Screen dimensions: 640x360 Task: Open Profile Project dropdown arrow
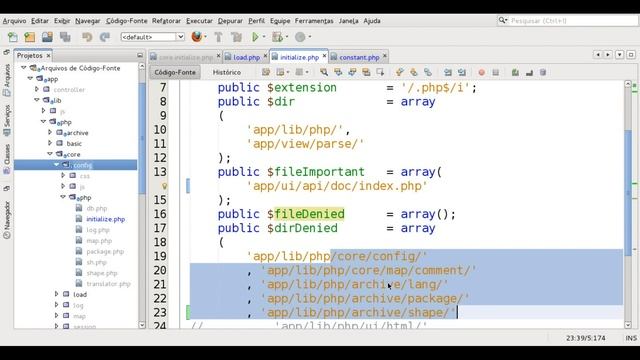coord(310,37)
